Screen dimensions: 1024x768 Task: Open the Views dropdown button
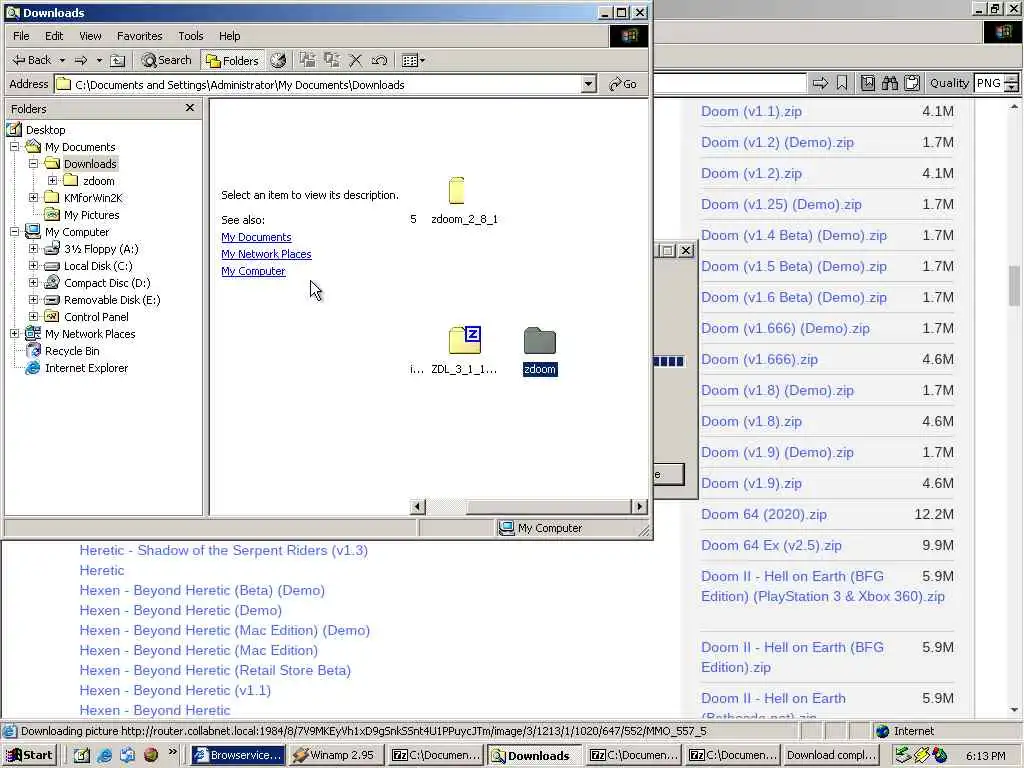[x=413, y=60]
